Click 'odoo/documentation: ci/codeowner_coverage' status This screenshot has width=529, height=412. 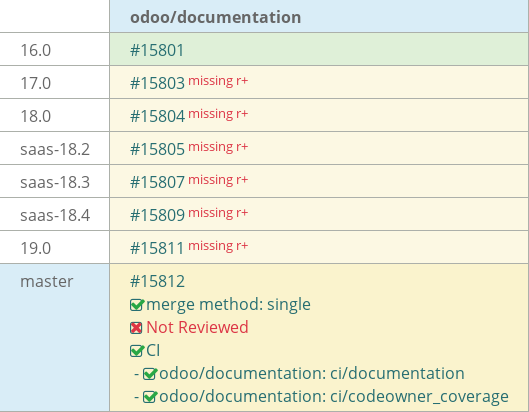tap(334, 396)
